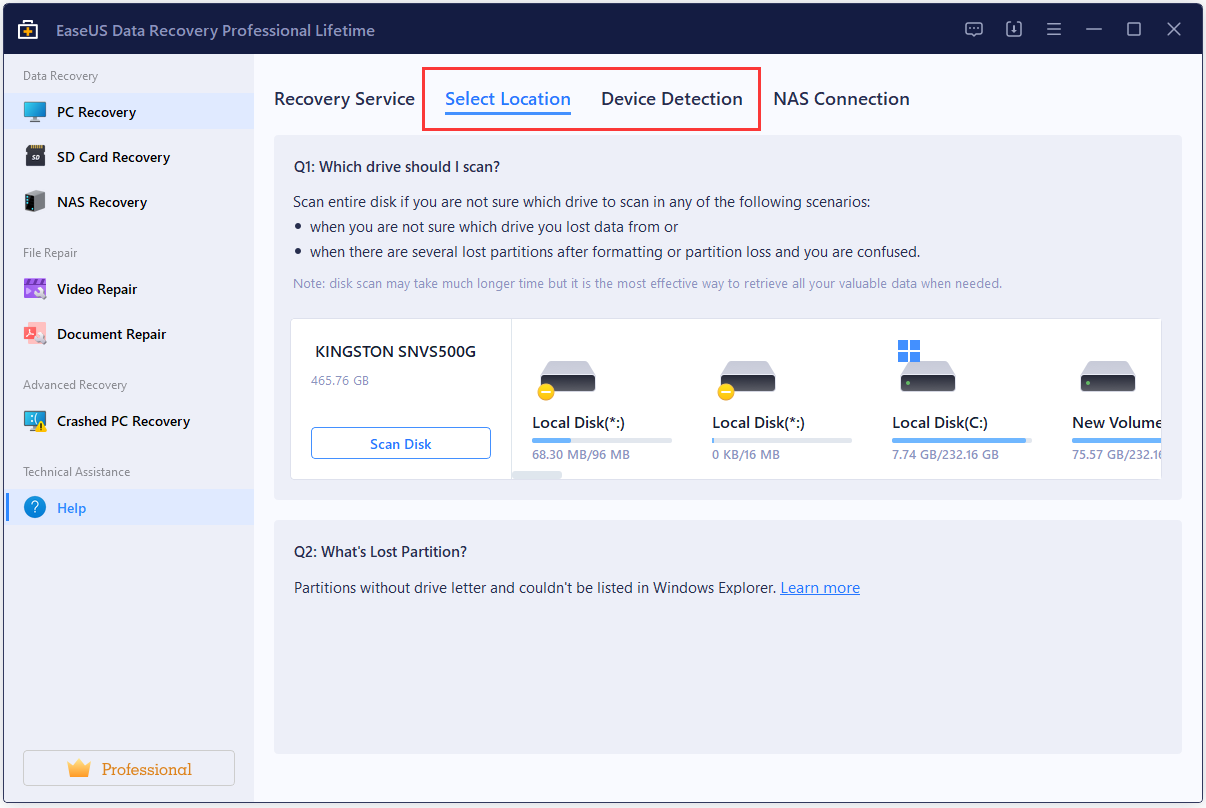
Task: Open Help in sidebar
Action: pos(129,508)
